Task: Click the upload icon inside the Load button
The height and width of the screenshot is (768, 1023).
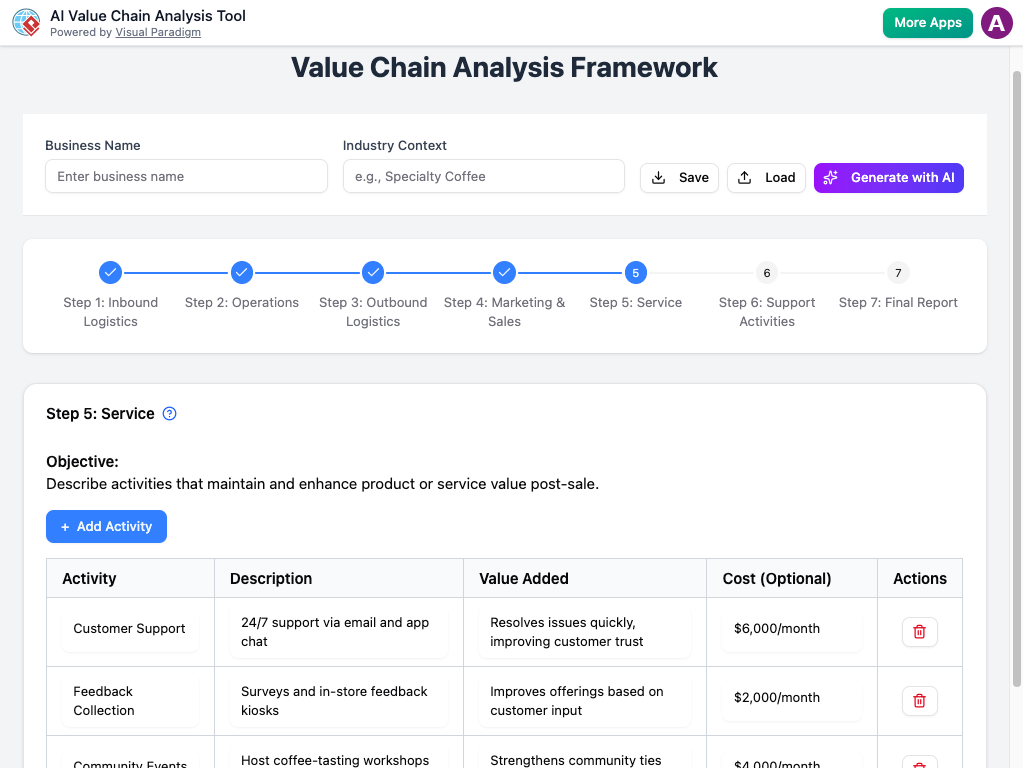Action: [x=746, y=177]
